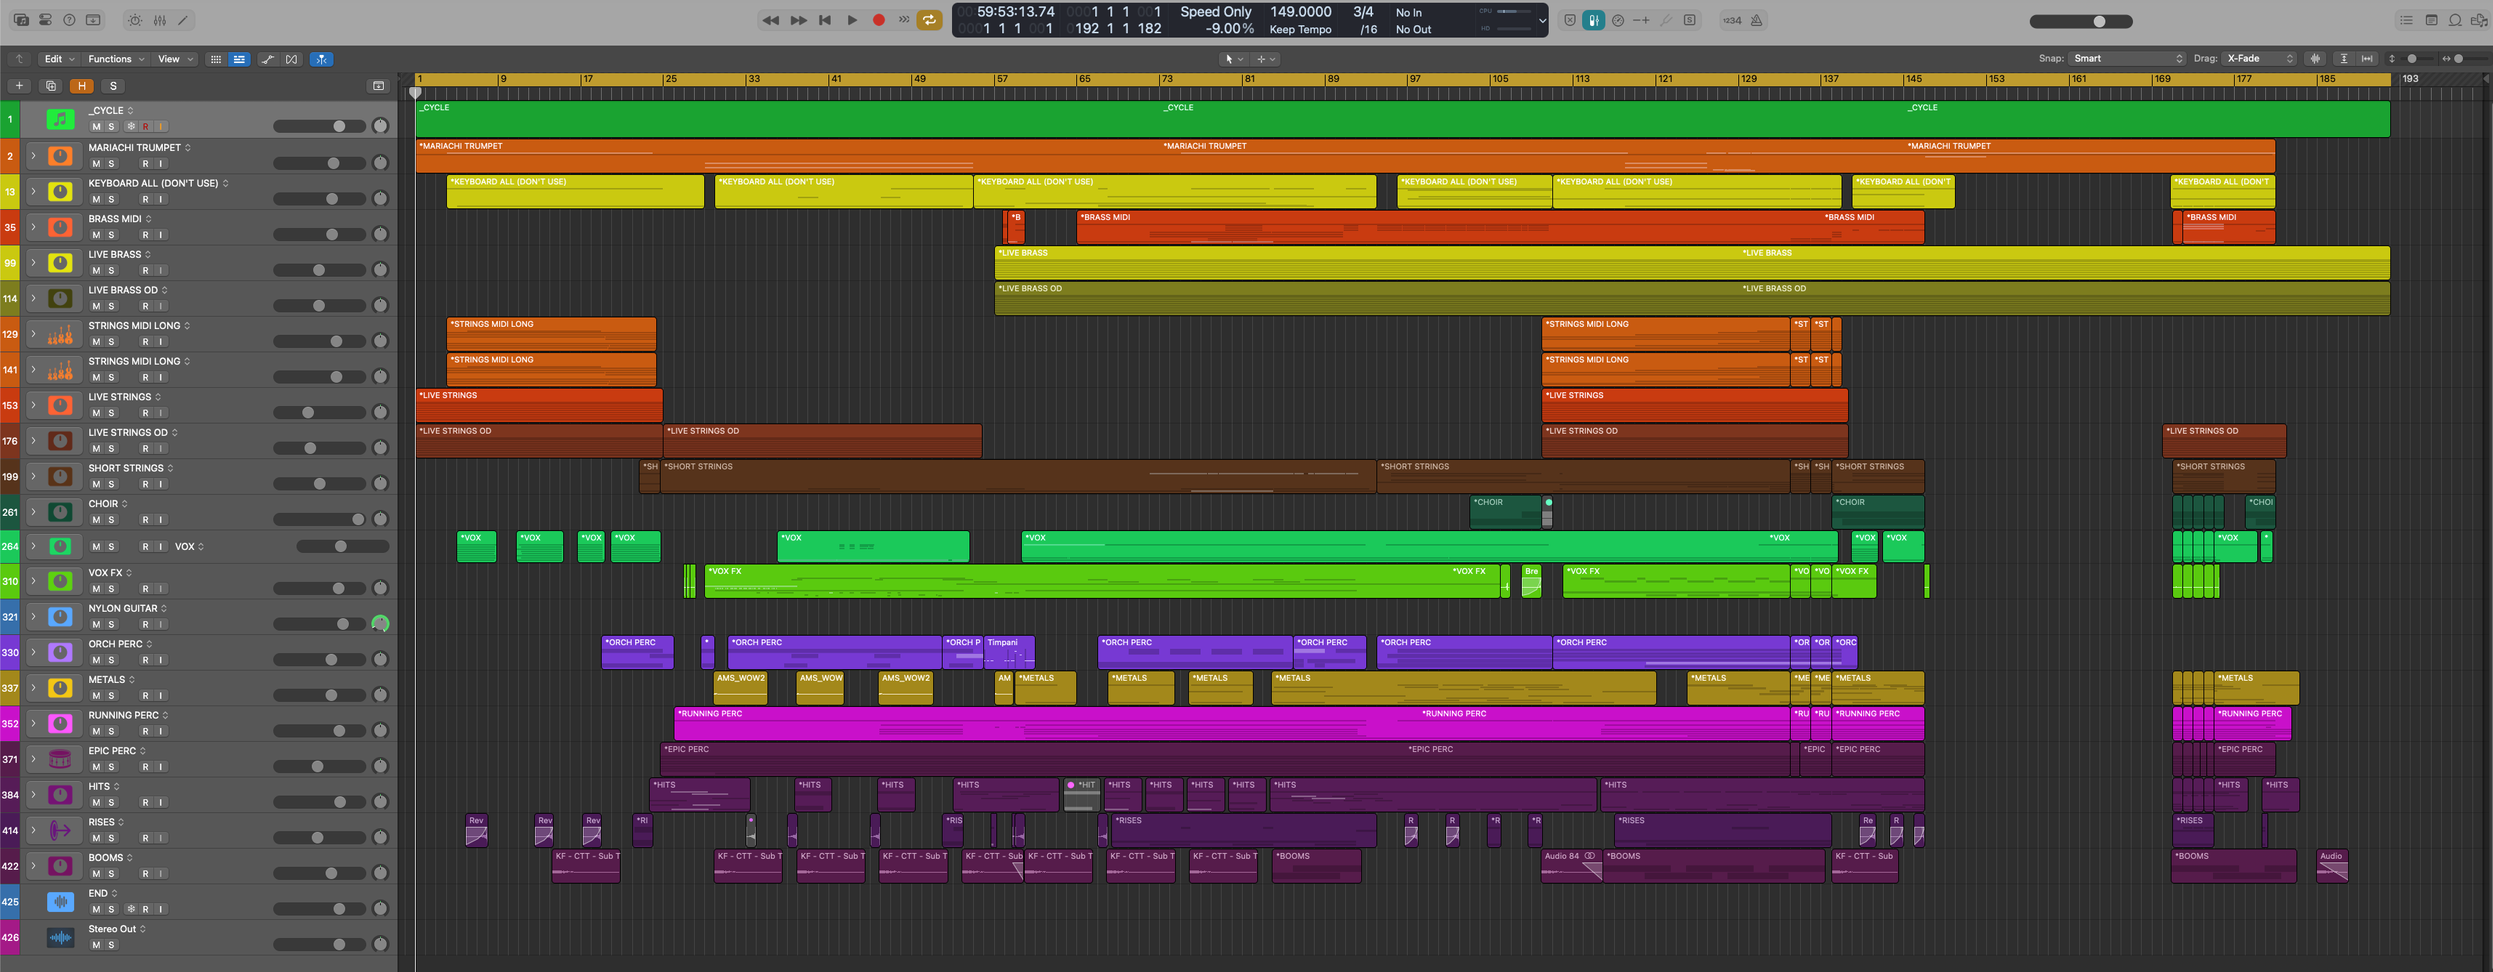Adjust the master volume slider
The height and width of the screenshot is (972, 2493).
[2081, 21]
